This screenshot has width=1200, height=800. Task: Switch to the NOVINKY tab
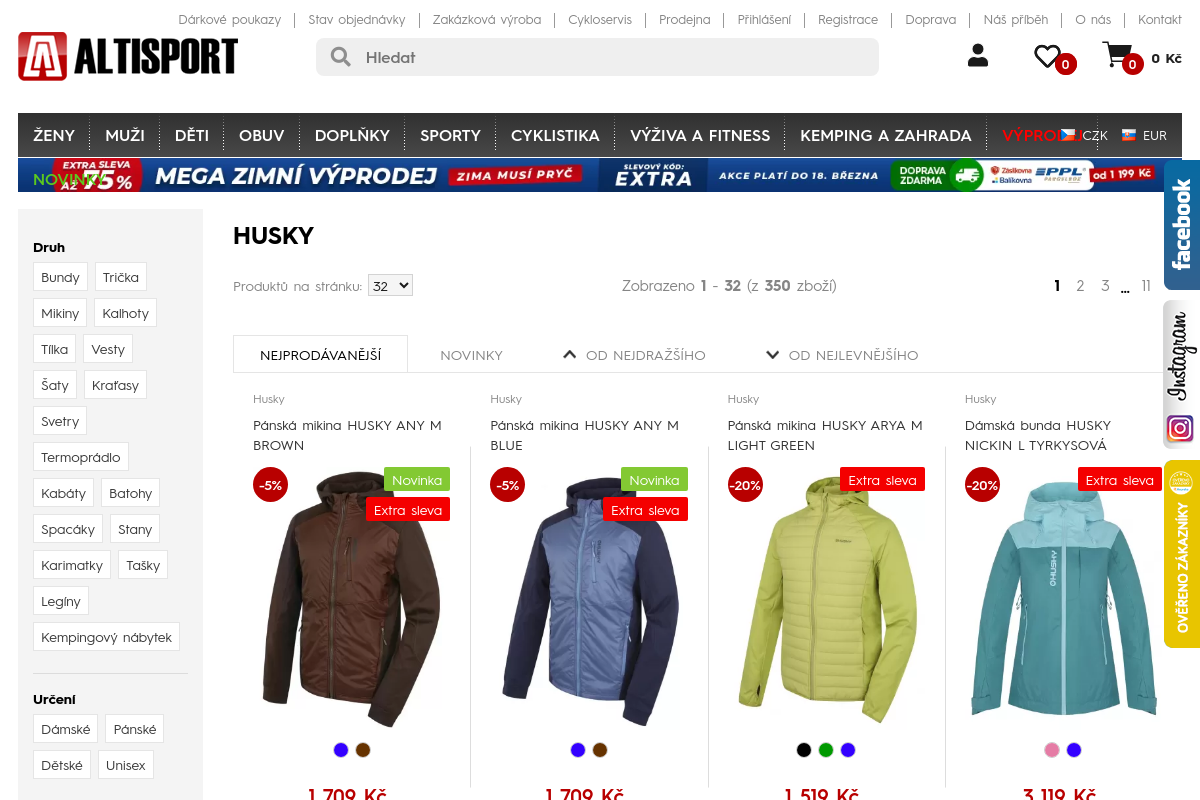click(x=471, y=354)
